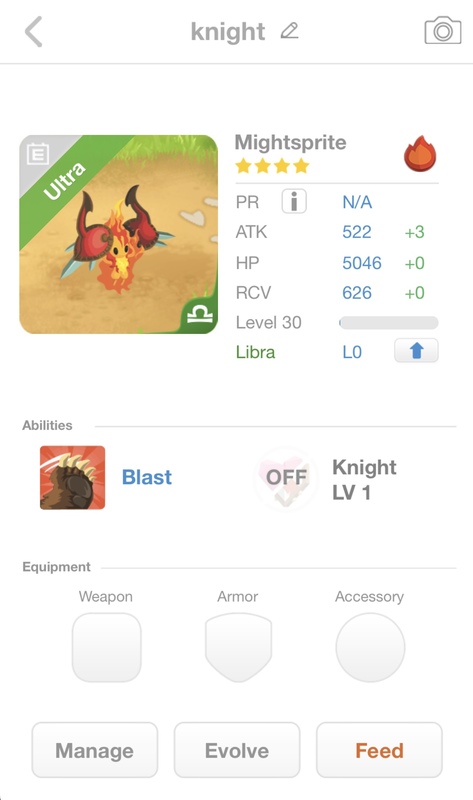The height and width of the screenshot is (800, 473).
Task: Edit the knight name with pencil icon
Action: pos(289,31)
